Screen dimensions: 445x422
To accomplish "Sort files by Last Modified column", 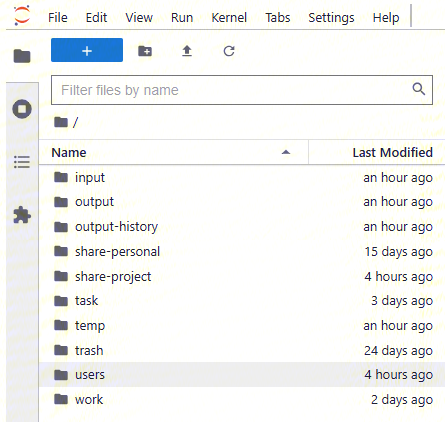I will 392,152.
